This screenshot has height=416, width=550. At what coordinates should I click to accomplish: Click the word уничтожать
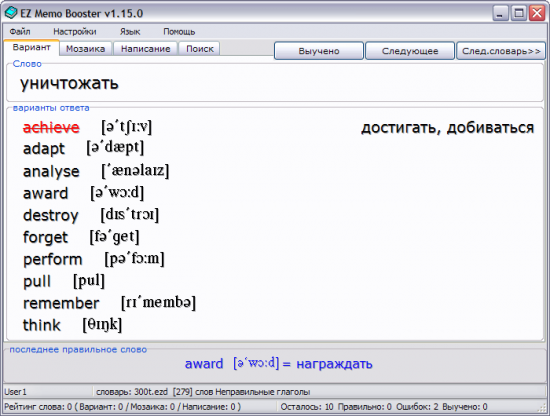click(x=69, y=83)
